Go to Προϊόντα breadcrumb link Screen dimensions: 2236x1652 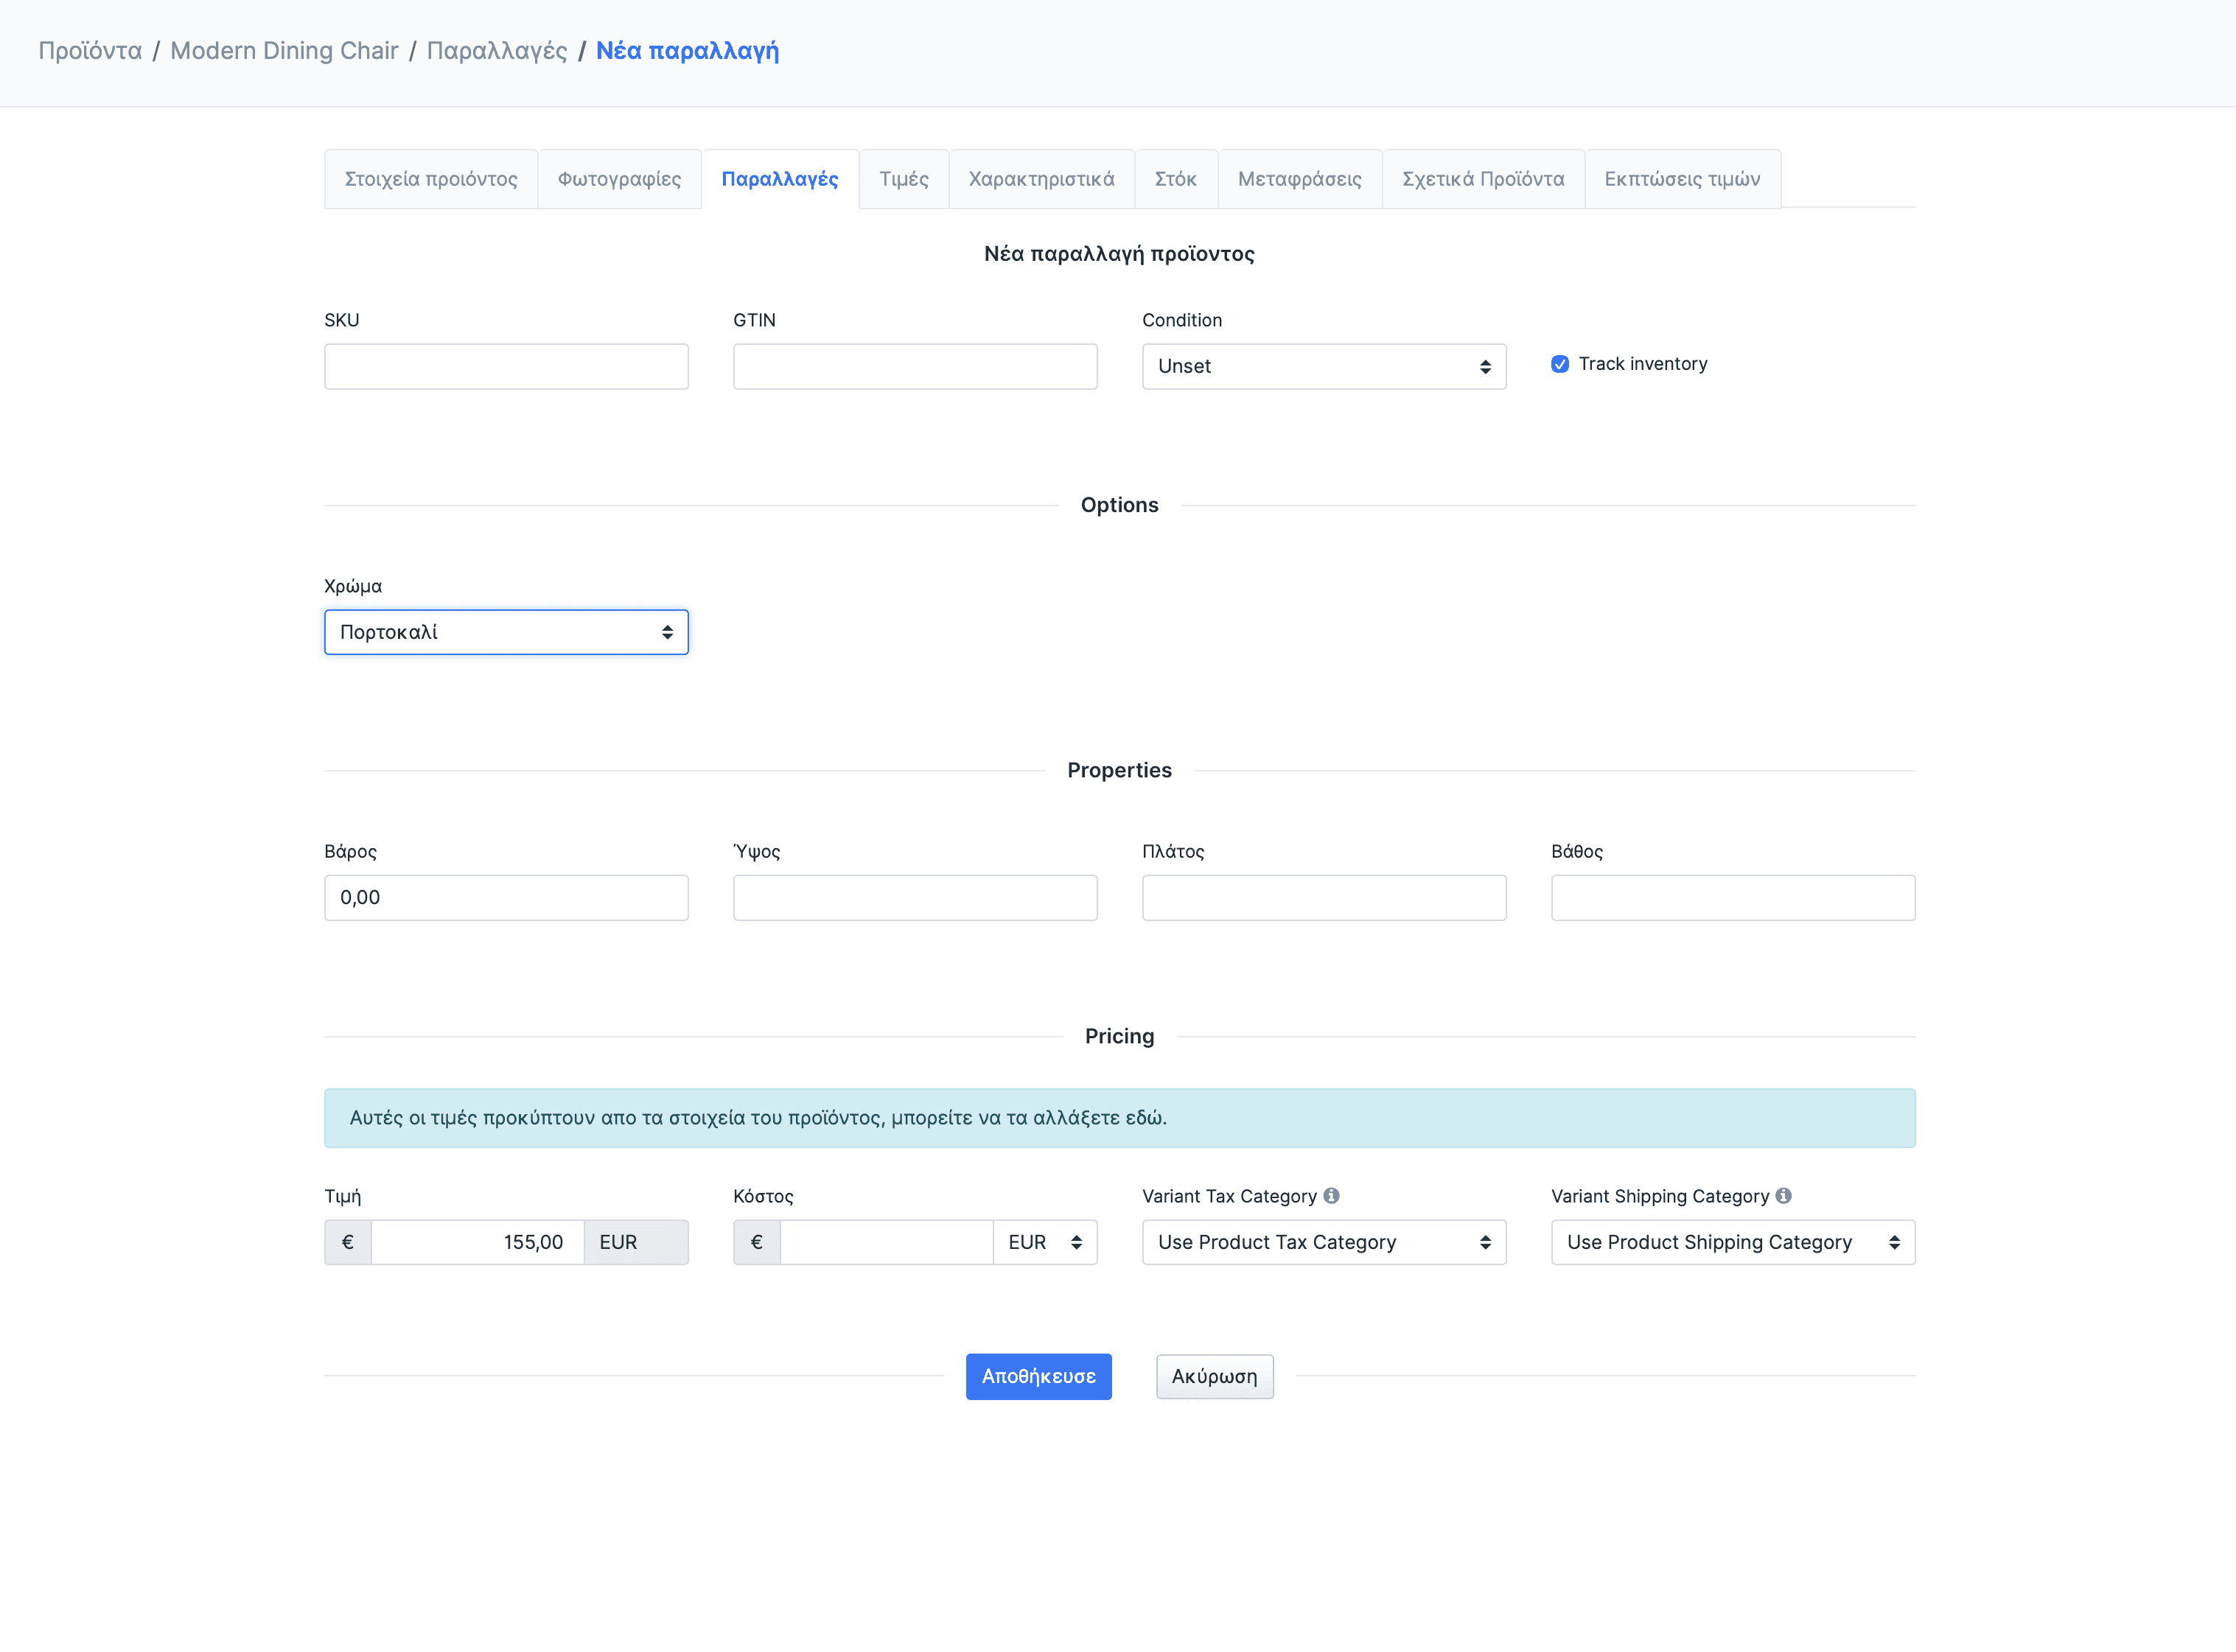90,51
